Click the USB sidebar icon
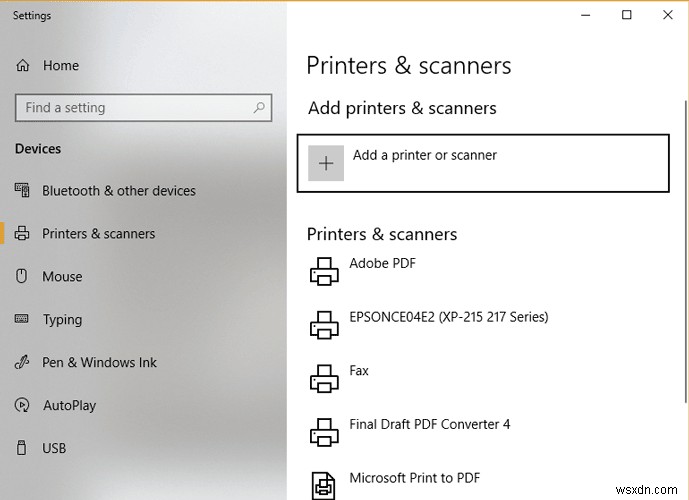Viewport: 689px width, 500px height. point(21,448)
